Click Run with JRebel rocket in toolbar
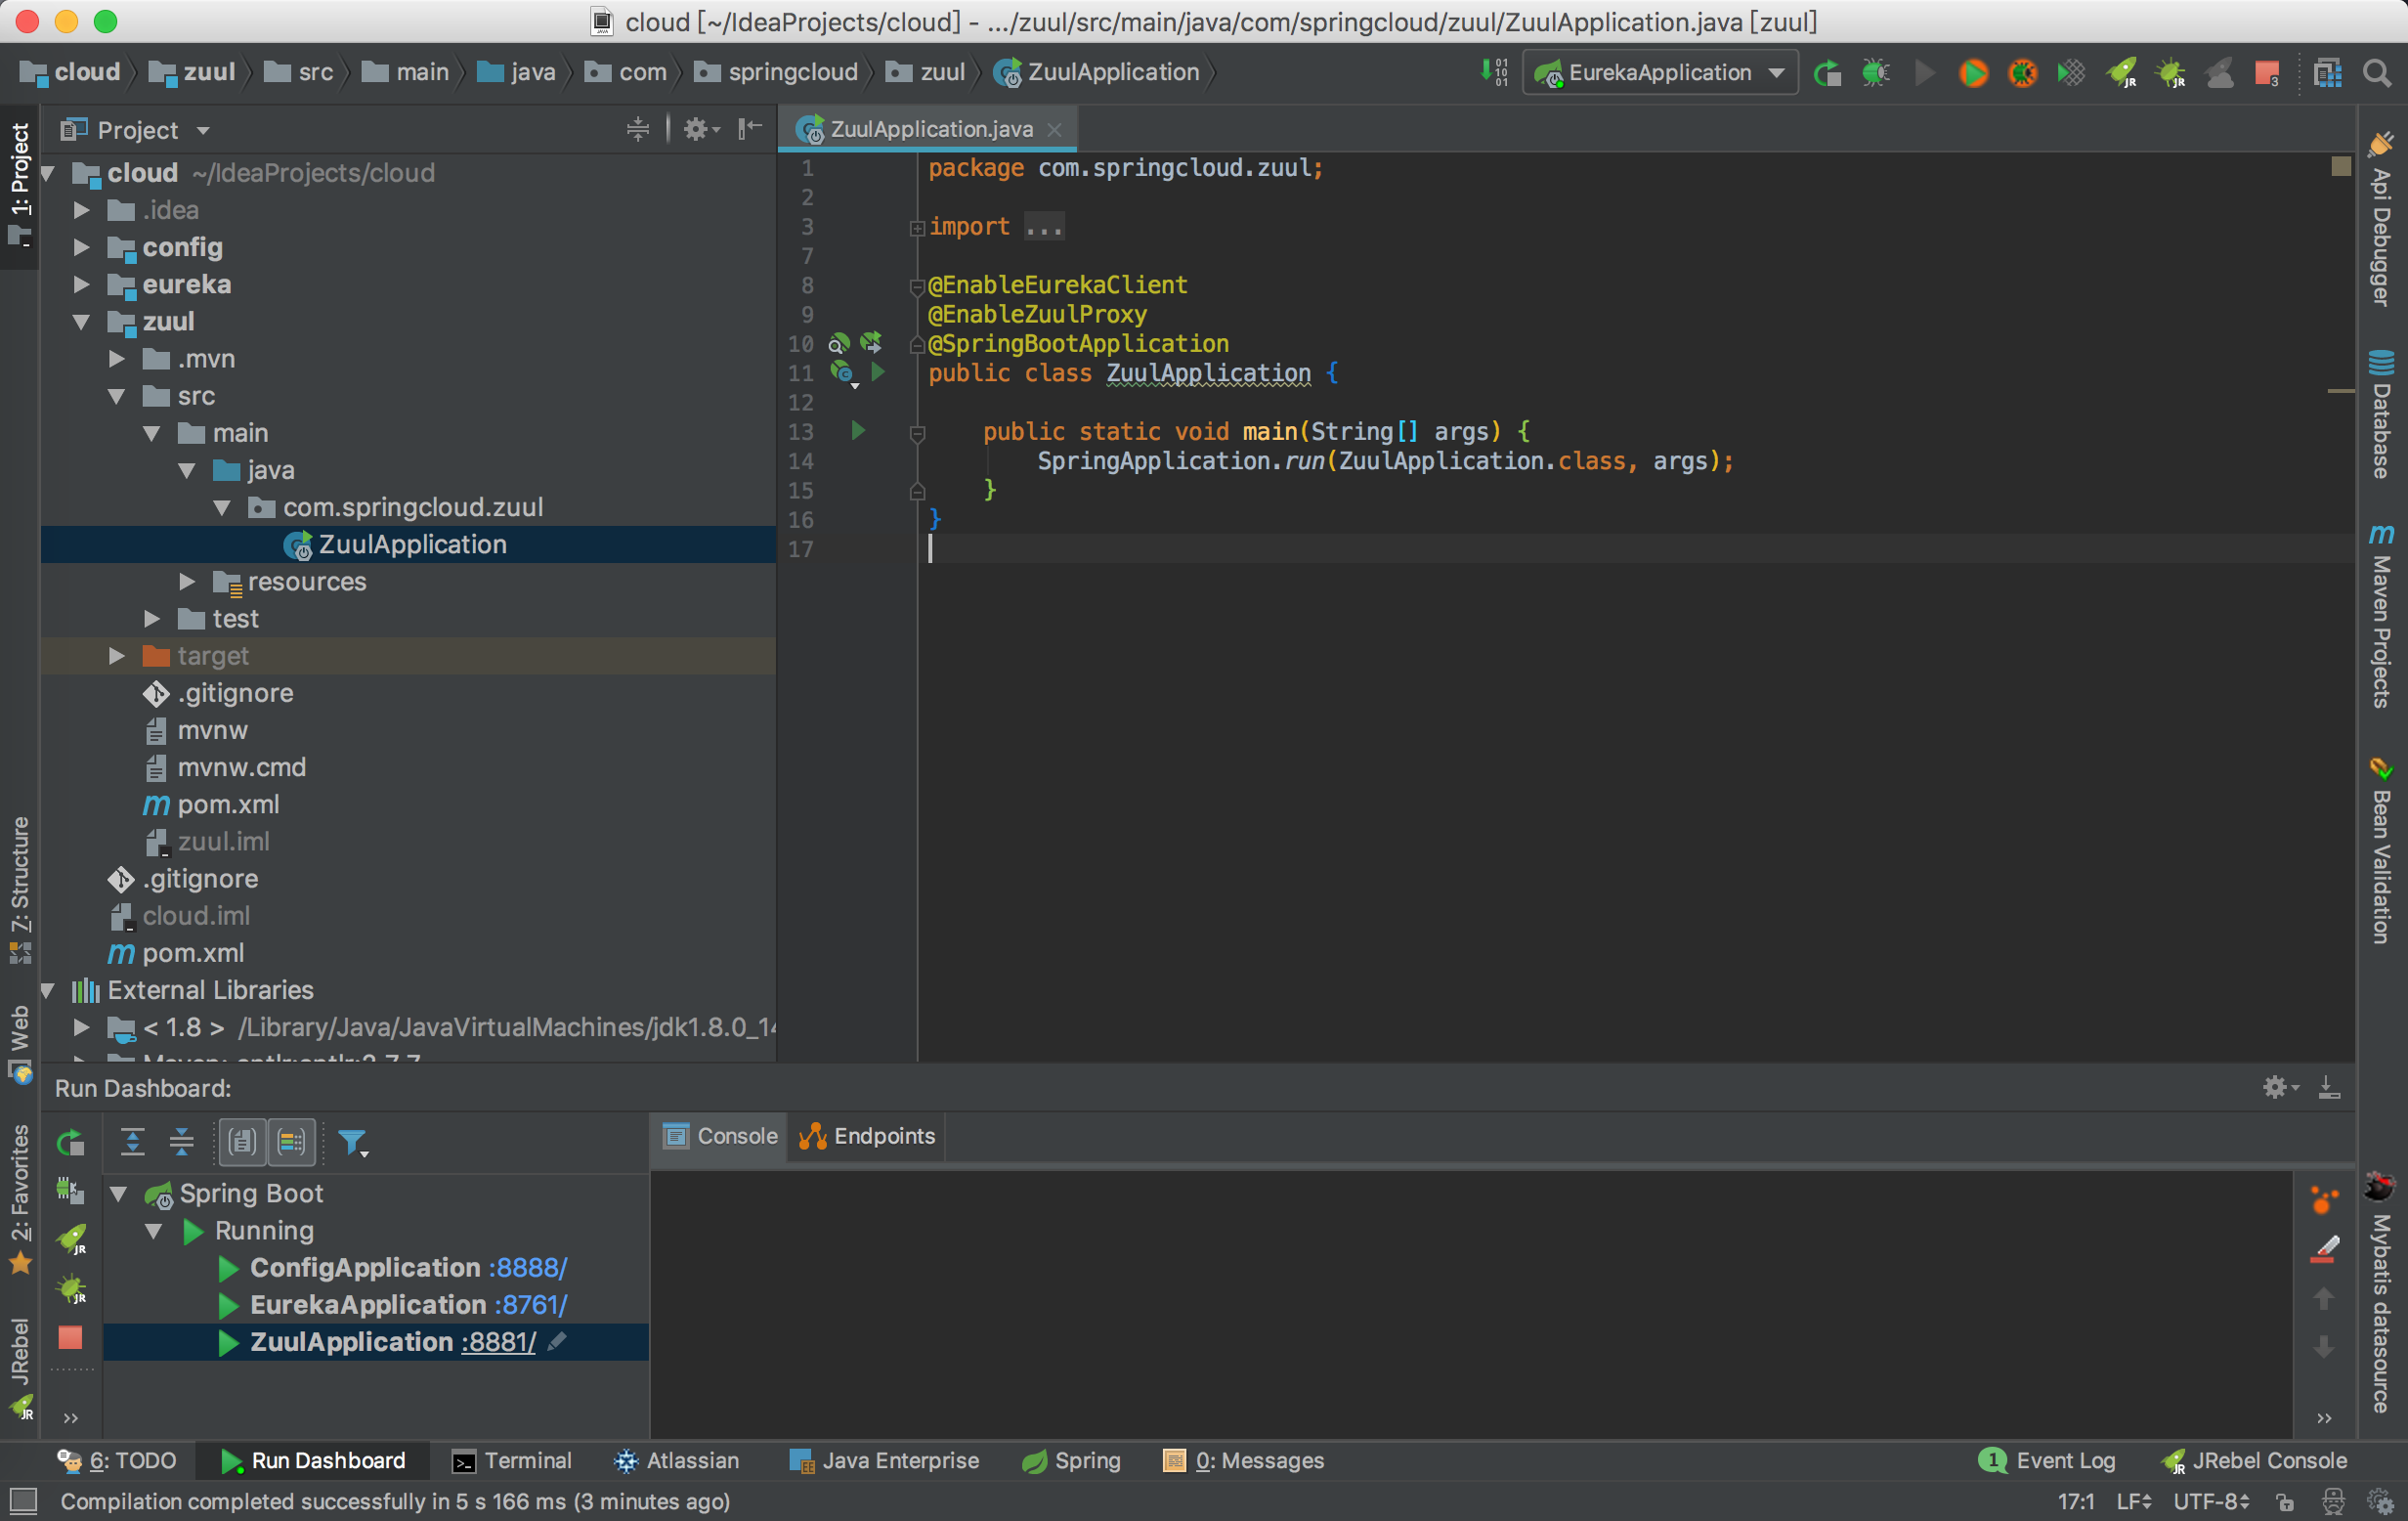This screenshot has width=2408, height=1521. point(2121,73)
